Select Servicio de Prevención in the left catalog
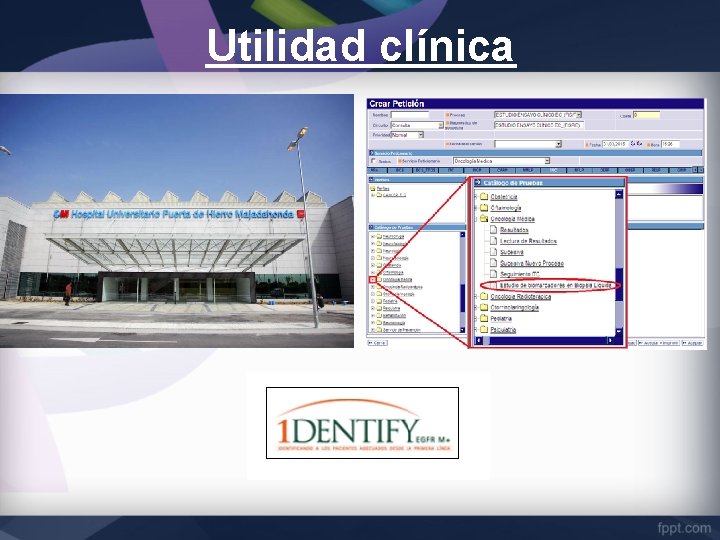720x540 pixels. click(x=401, y=330)
